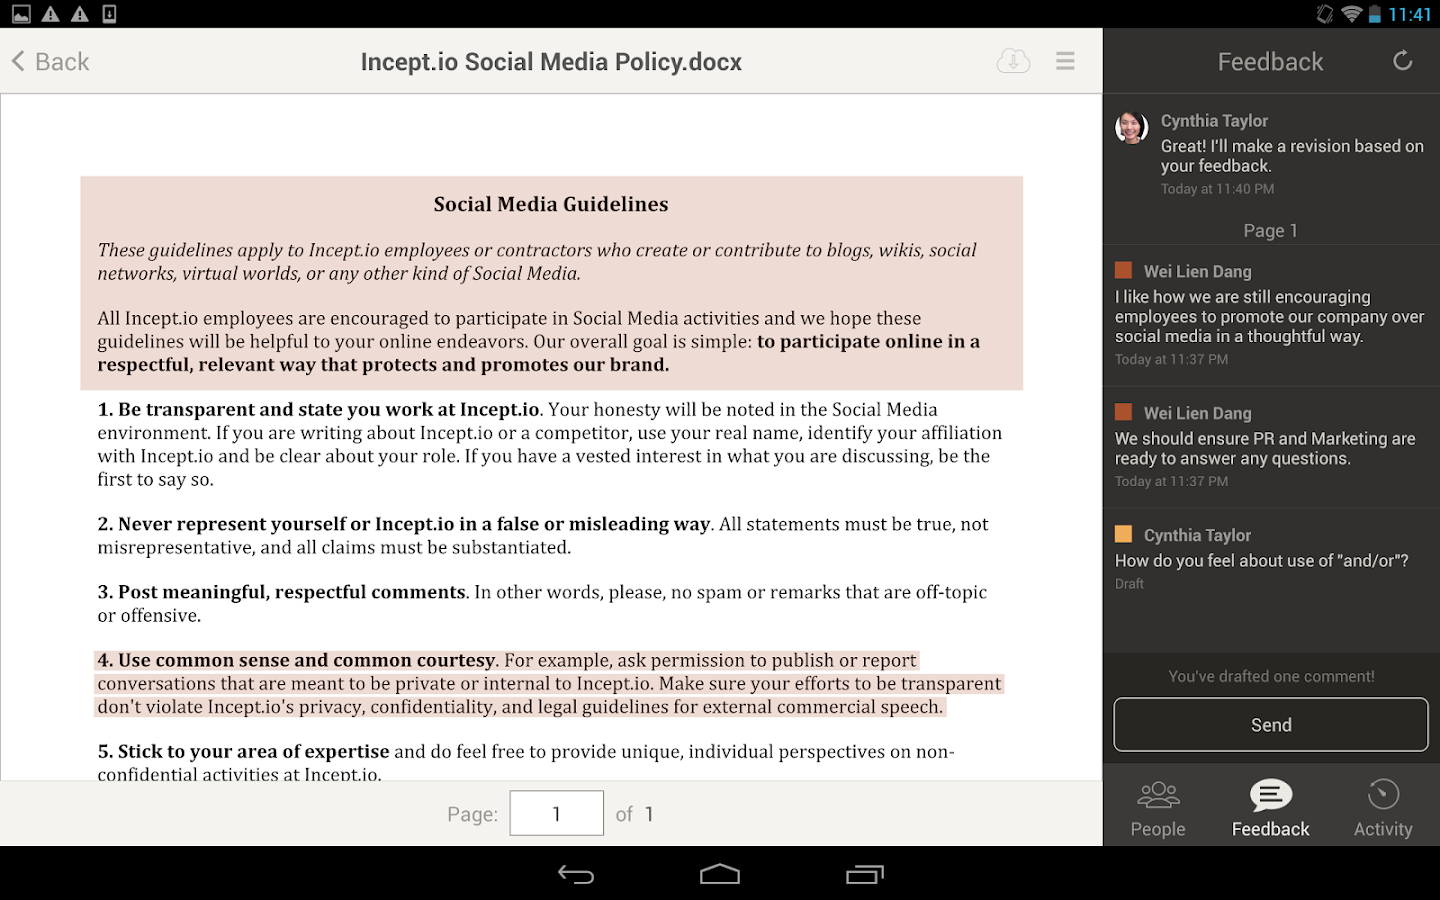Click the Send button
1440x900 pixels.
[1271, 724]
